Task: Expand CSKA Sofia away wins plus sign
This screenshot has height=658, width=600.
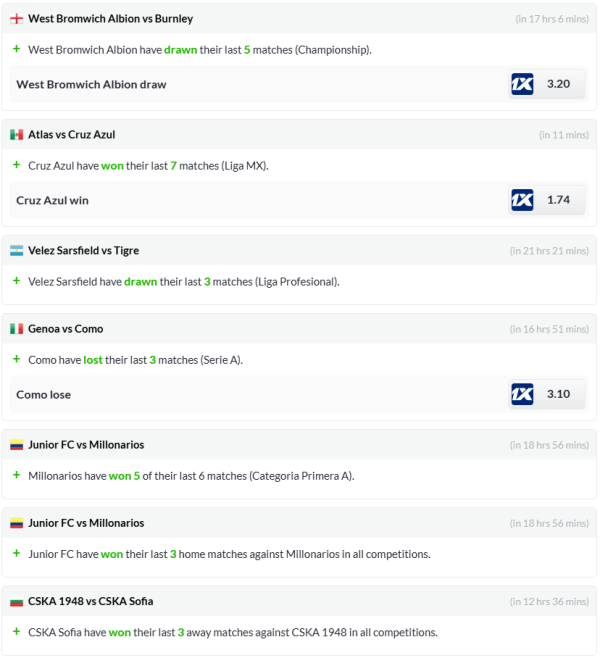Action: click(x=16, y=632)
